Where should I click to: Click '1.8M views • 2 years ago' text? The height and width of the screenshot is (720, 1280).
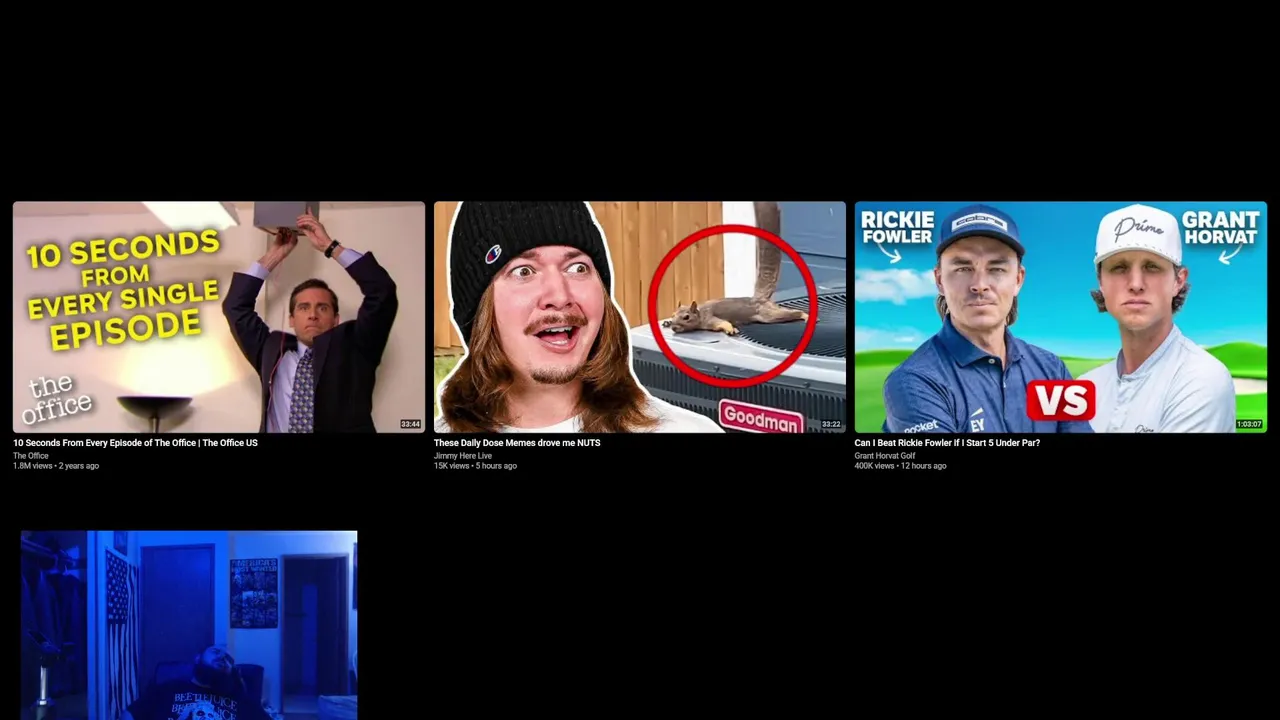[x=56, y=466]
